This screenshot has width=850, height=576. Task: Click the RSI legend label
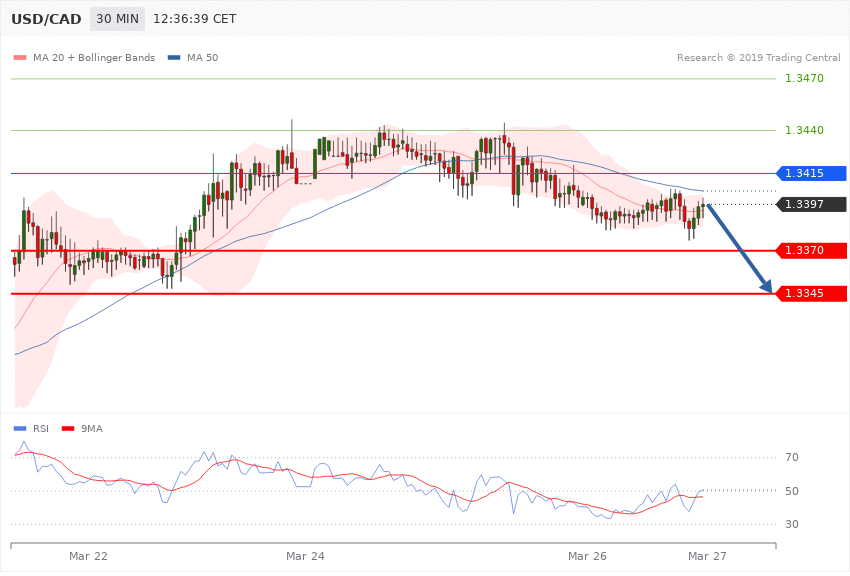(x=41, y=429)
